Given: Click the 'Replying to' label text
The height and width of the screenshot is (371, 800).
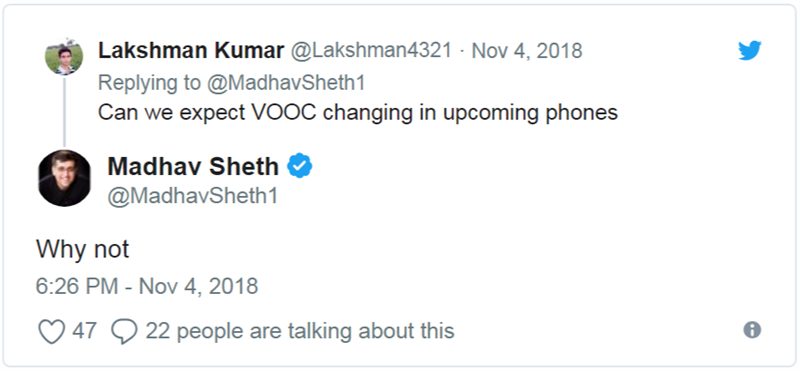Looking at the screenshot, I should 149,83.
